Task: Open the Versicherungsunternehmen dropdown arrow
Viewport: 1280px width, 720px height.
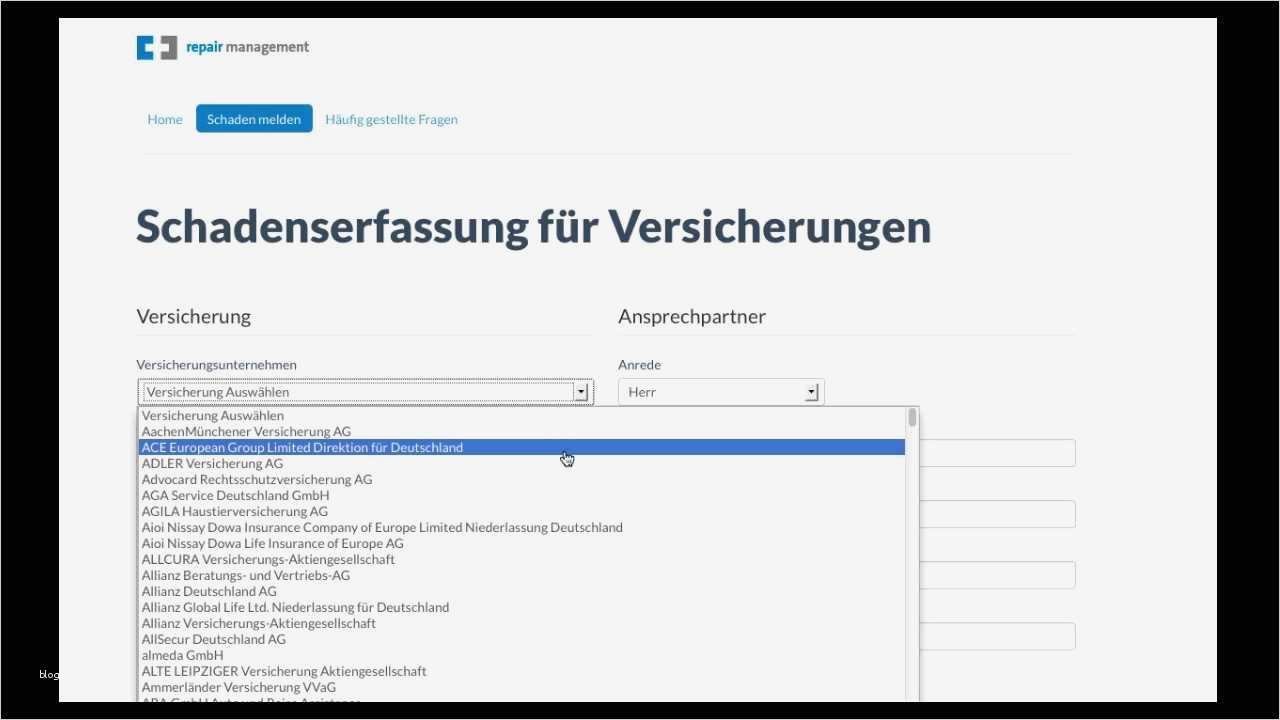Action: (581, 391)
